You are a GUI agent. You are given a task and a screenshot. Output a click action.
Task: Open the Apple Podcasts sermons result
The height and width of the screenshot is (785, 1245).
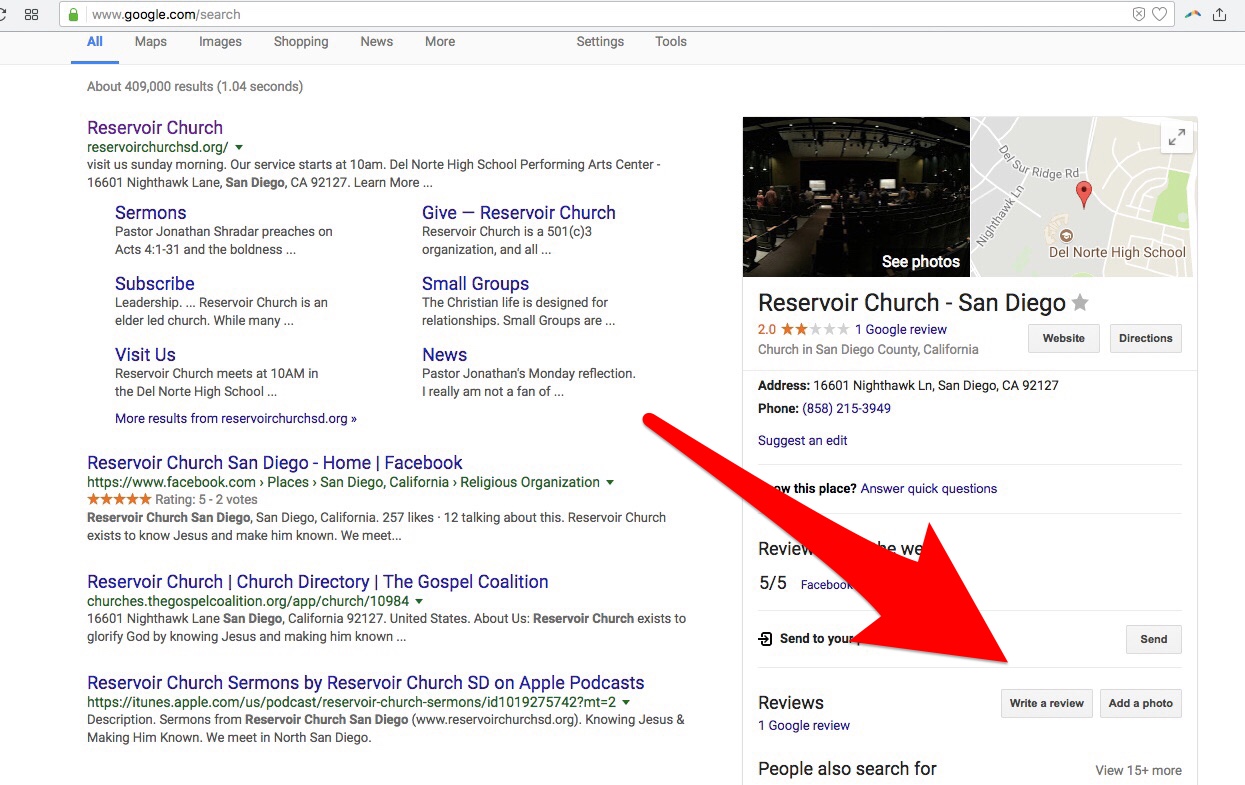pyautogui.click(x=366, y=683)
